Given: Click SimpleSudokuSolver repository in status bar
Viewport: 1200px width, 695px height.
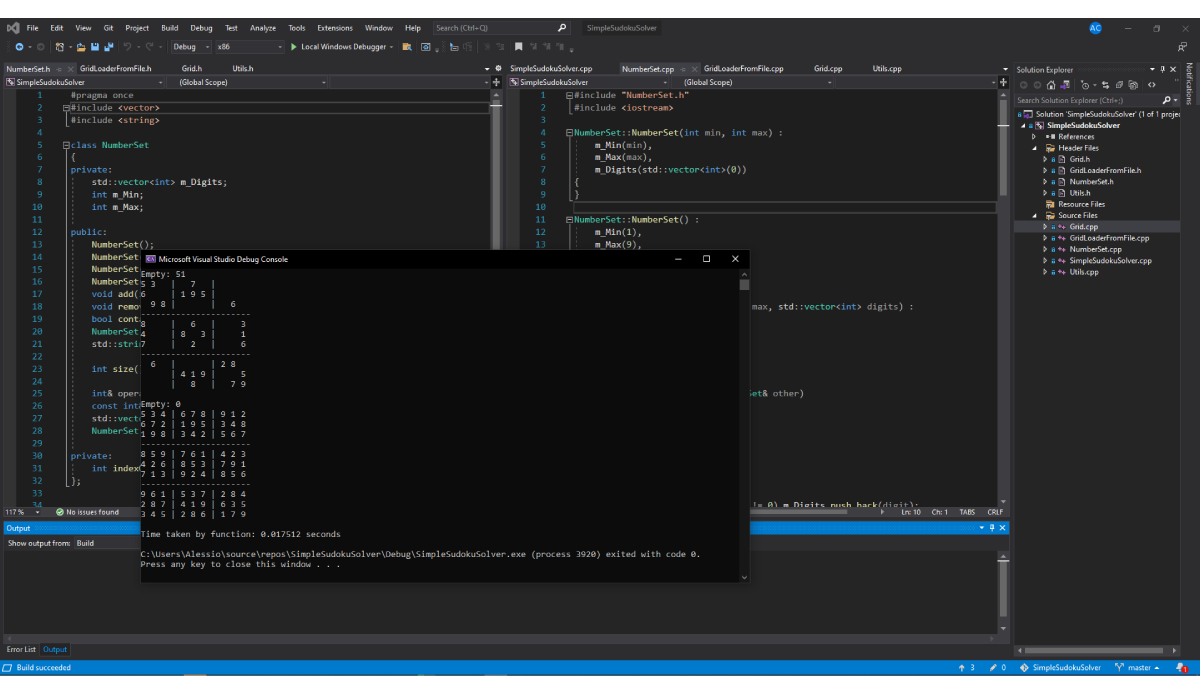Looking at the screenshot, I should point(1060,668).
